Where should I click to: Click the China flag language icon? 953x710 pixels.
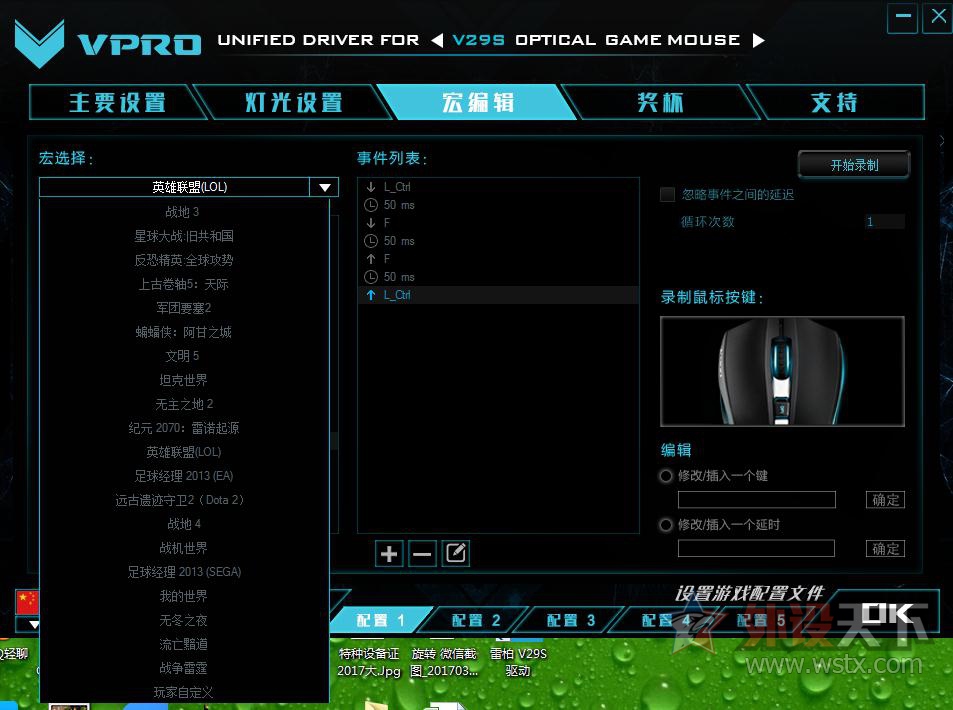27,602
